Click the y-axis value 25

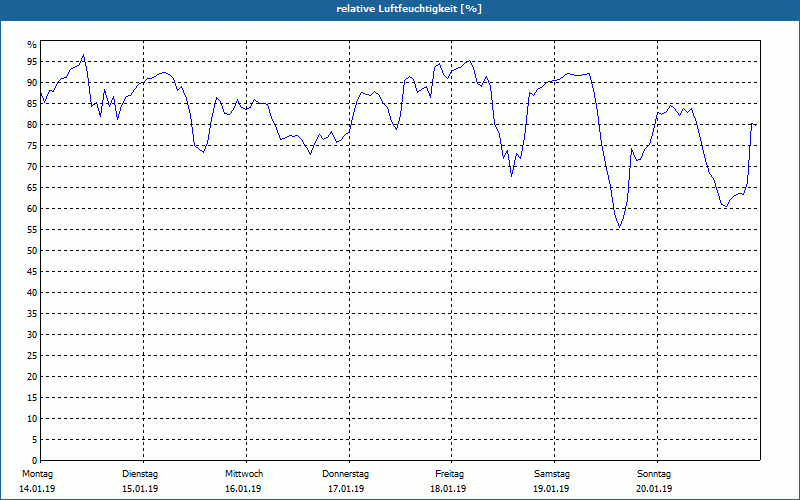(x=32, y=356)
